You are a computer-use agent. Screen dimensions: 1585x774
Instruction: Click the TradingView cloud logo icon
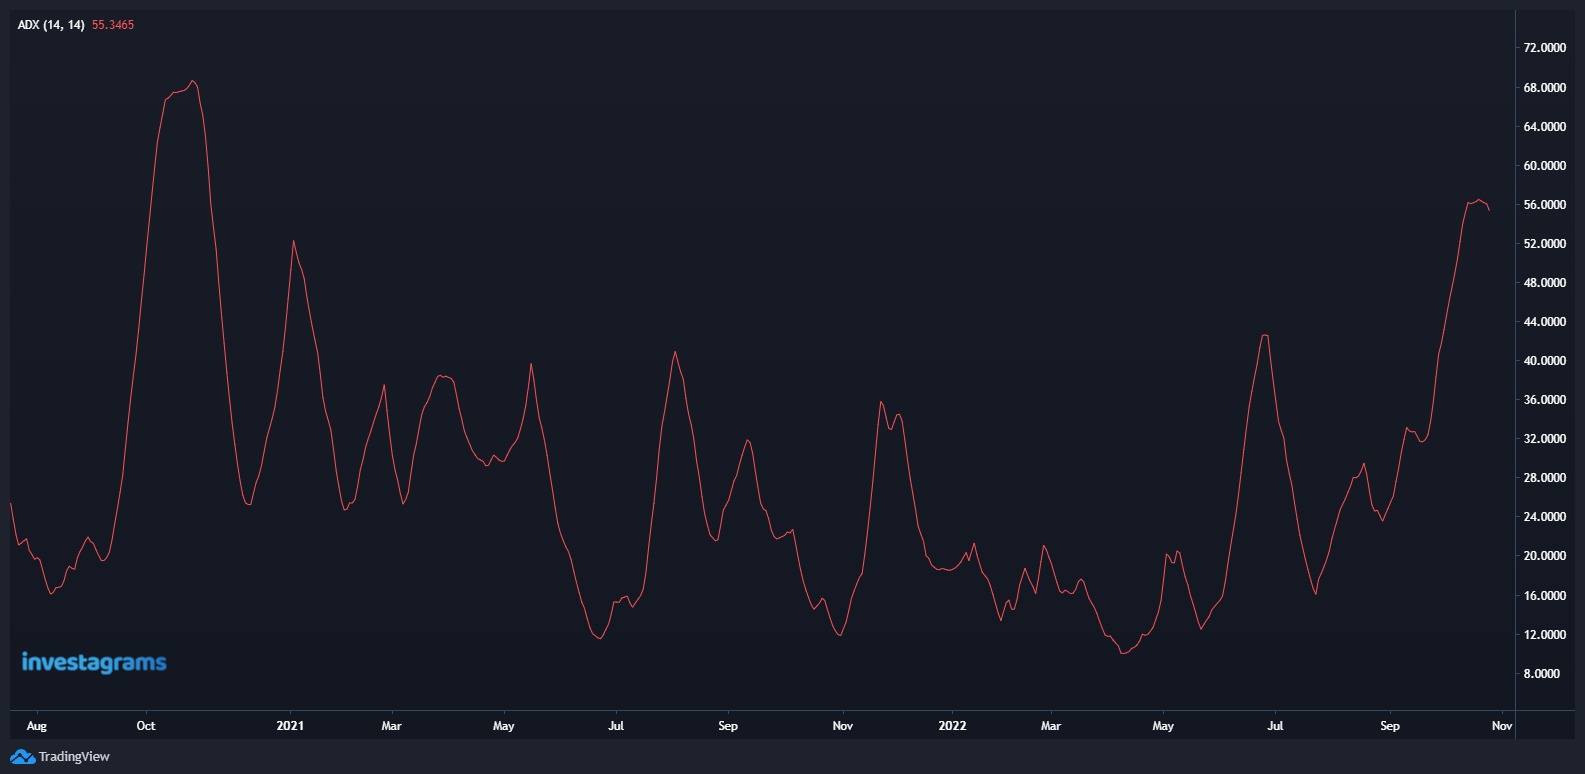click(x=22, y=757)
